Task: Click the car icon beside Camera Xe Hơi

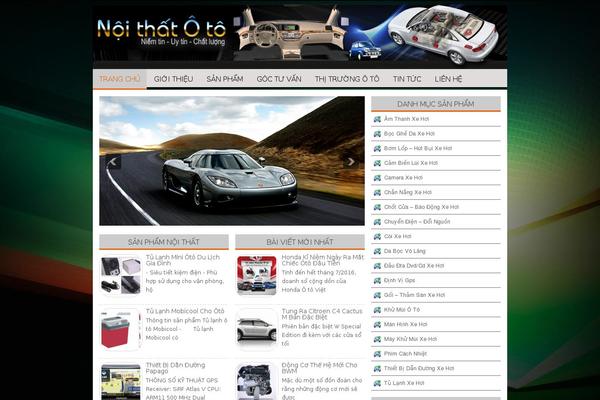Action: click(x=377, y=178)
